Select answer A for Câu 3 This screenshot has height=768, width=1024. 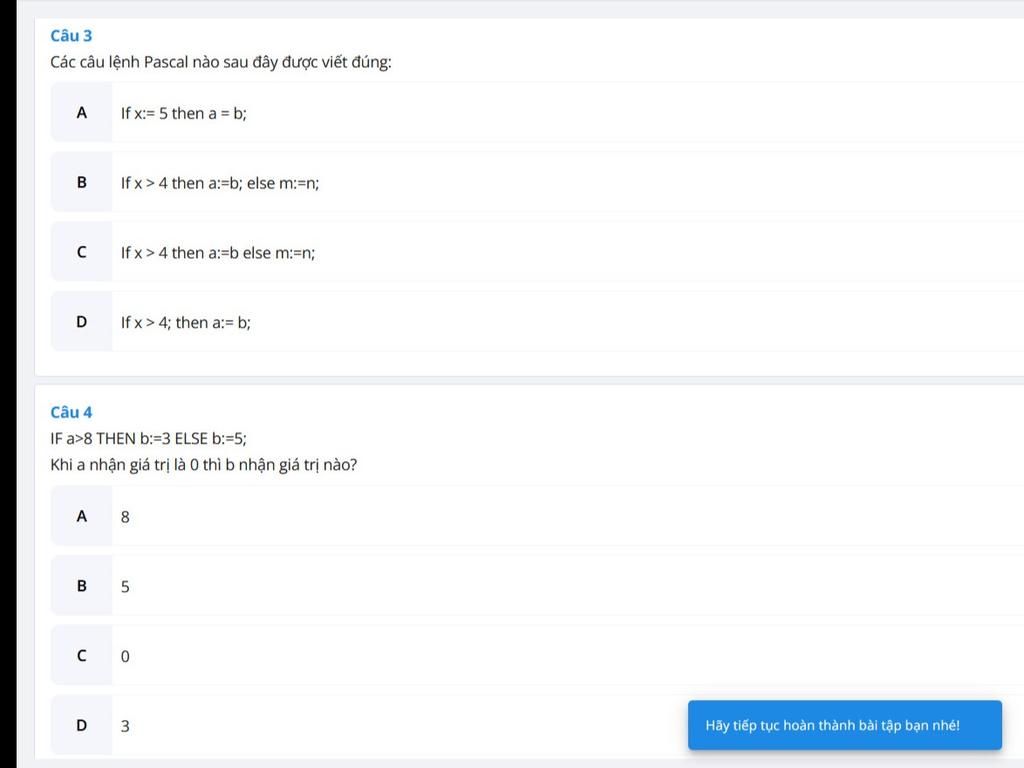click(x=537, y=113)
